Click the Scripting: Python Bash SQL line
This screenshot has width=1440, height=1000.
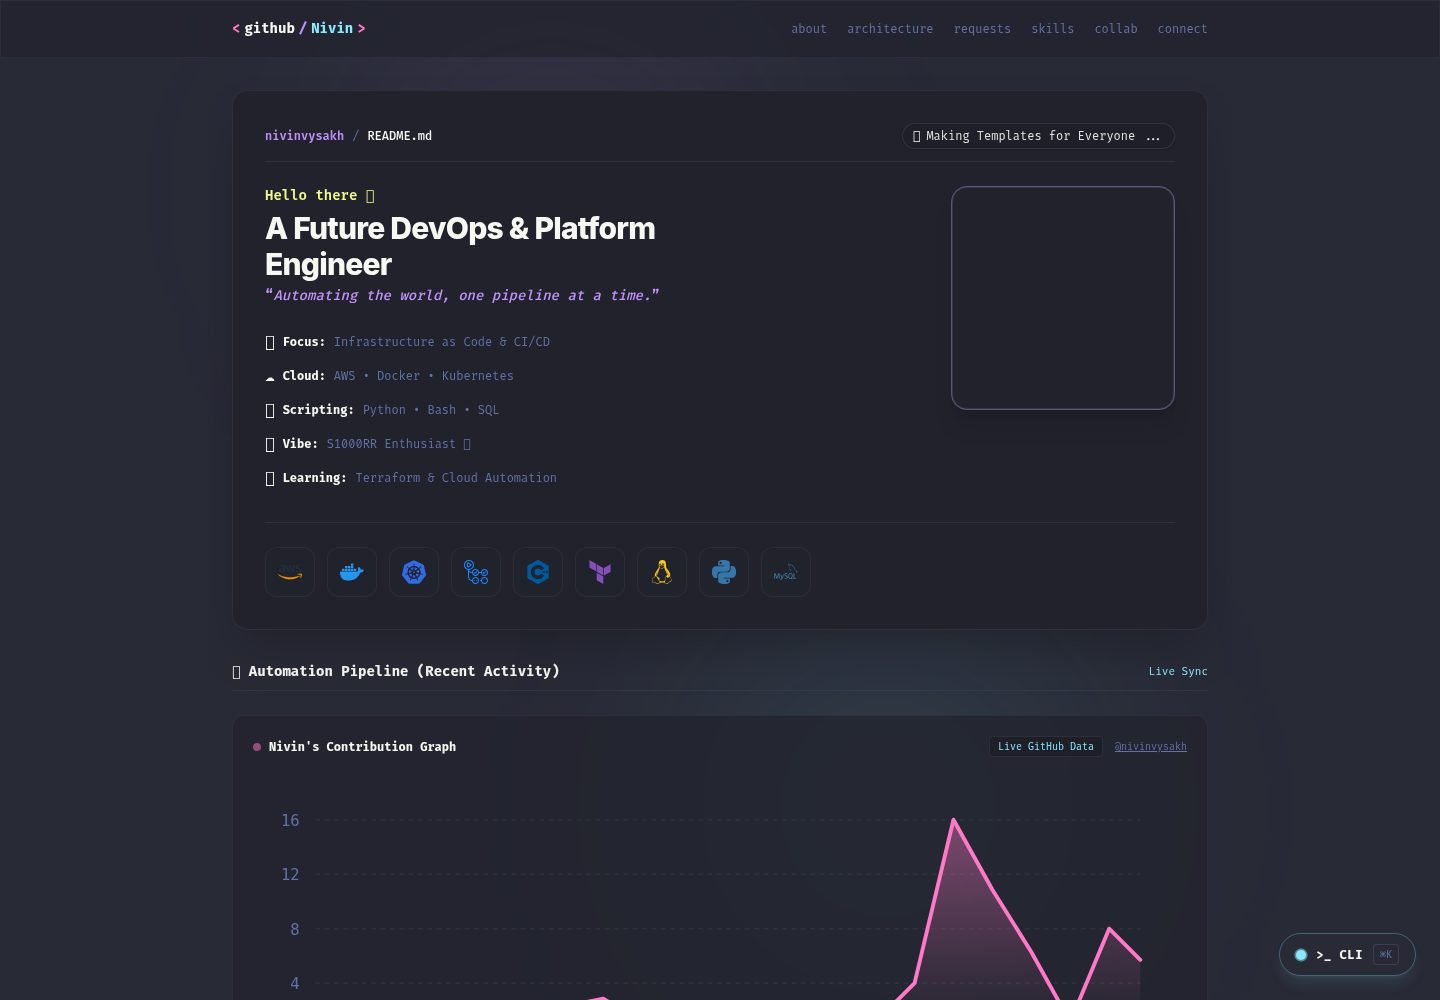(x=382, y=410)
